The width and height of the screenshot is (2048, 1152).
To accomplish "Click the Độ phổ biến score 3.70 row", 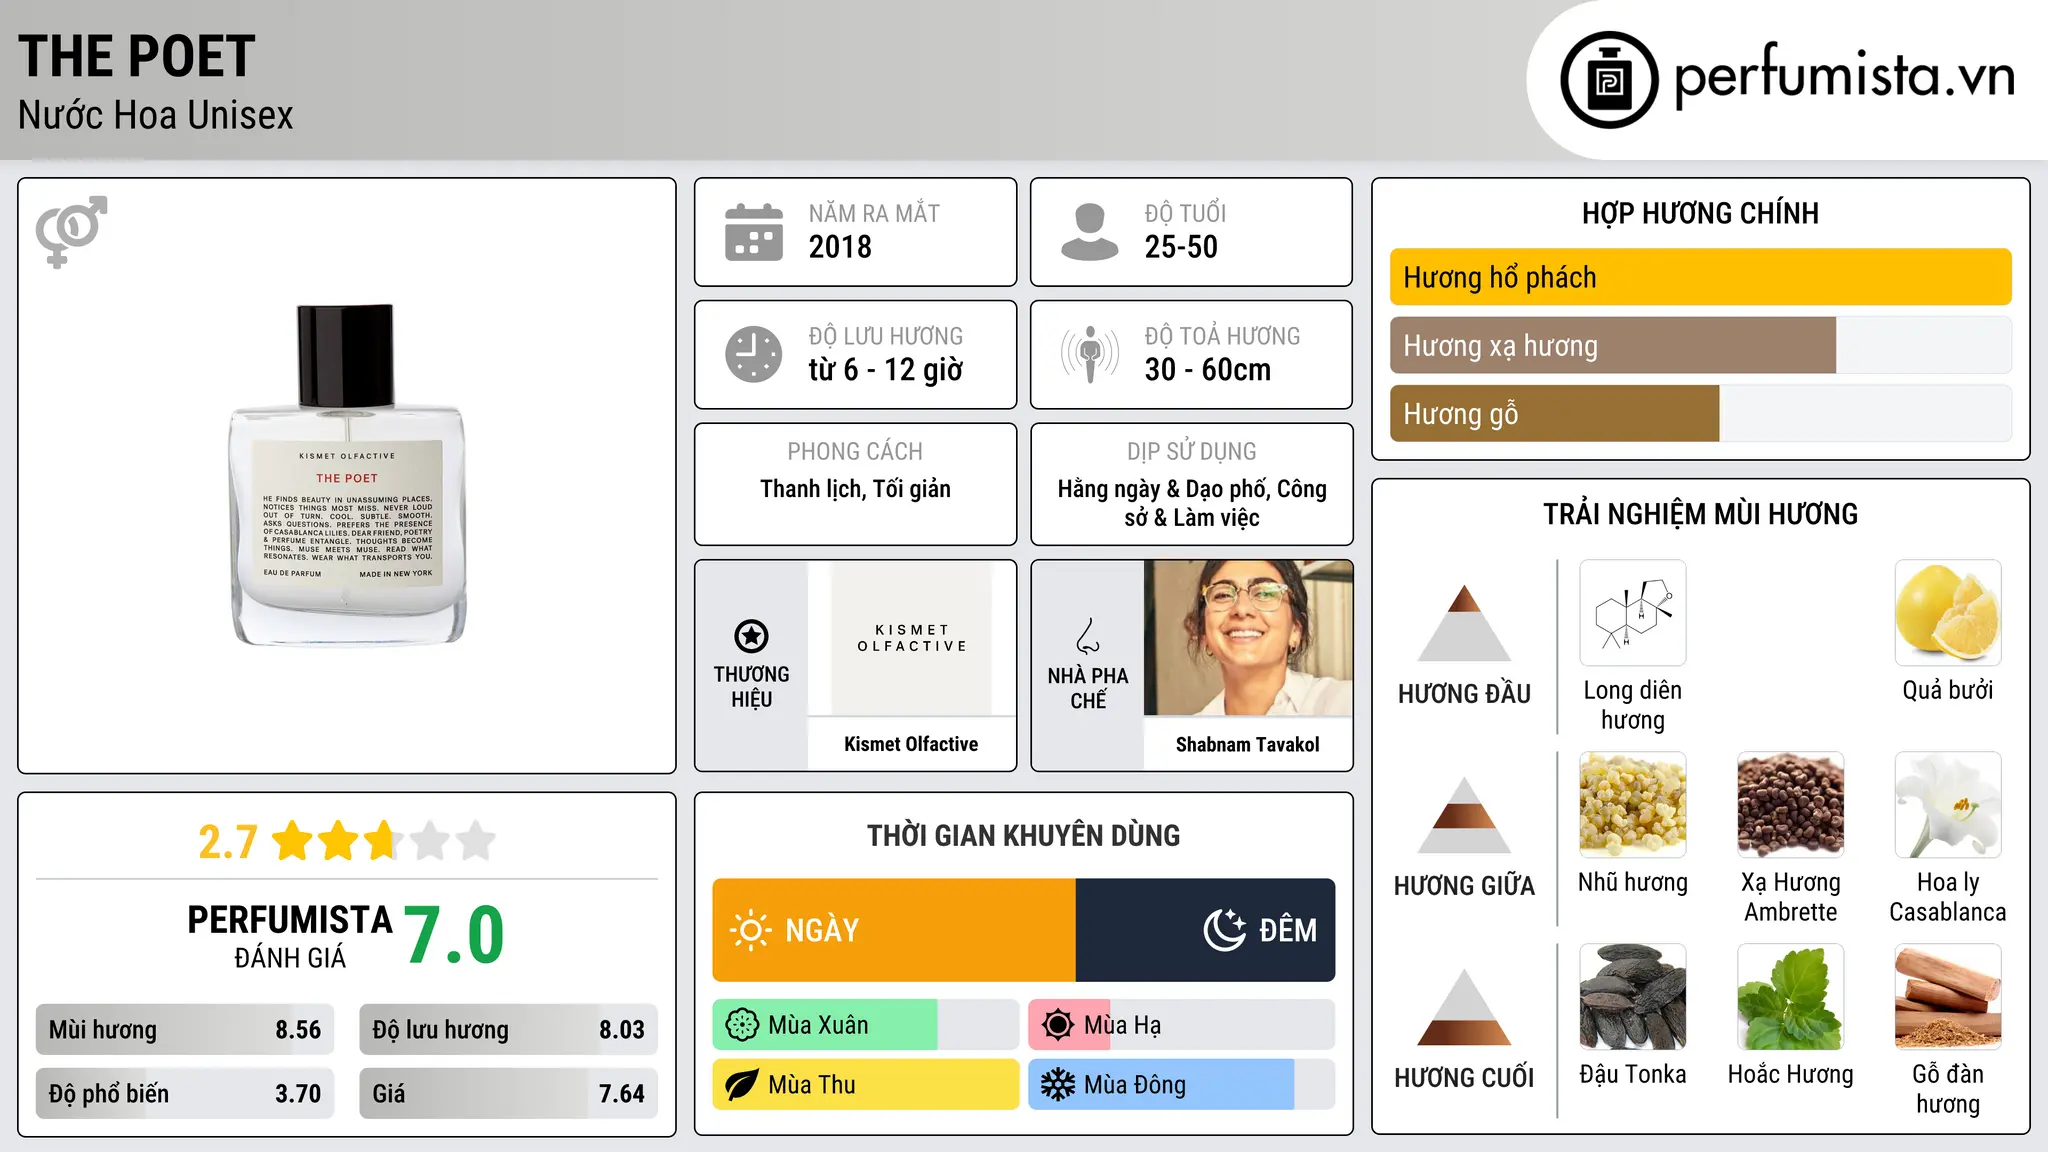I will (185, 1094).
